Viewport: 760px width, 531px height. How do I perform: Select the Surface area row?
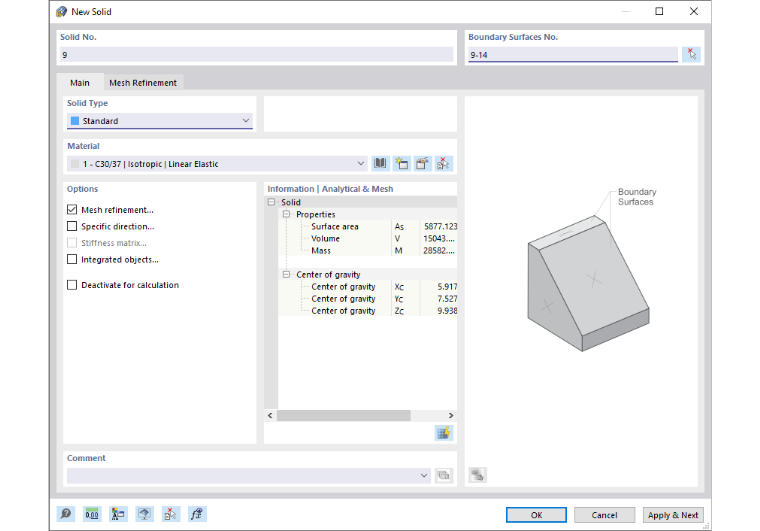click(x=367, y=226)
